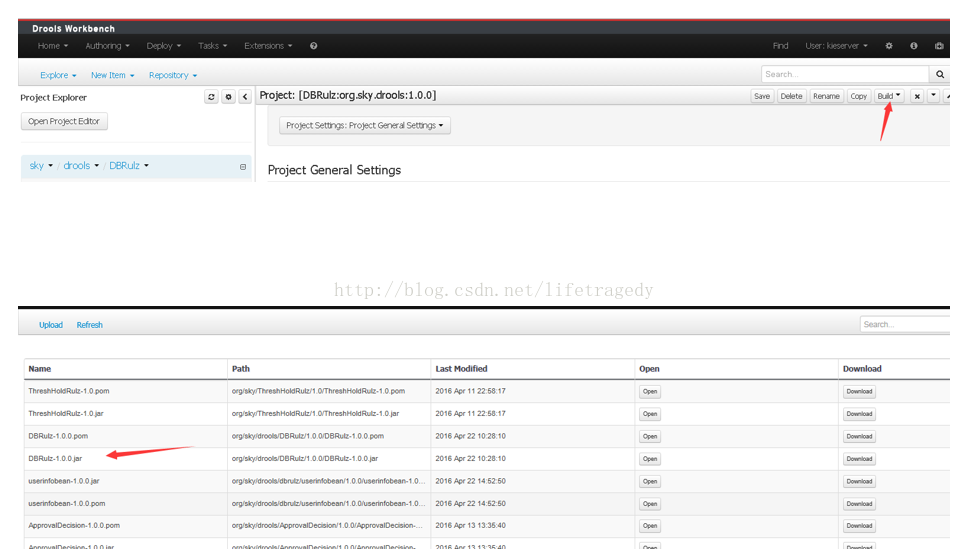This screenshot has height=559, width=968.
Task: Download ThreshHoldRulz-1.0.pom
Action: [x=859, y=392]
